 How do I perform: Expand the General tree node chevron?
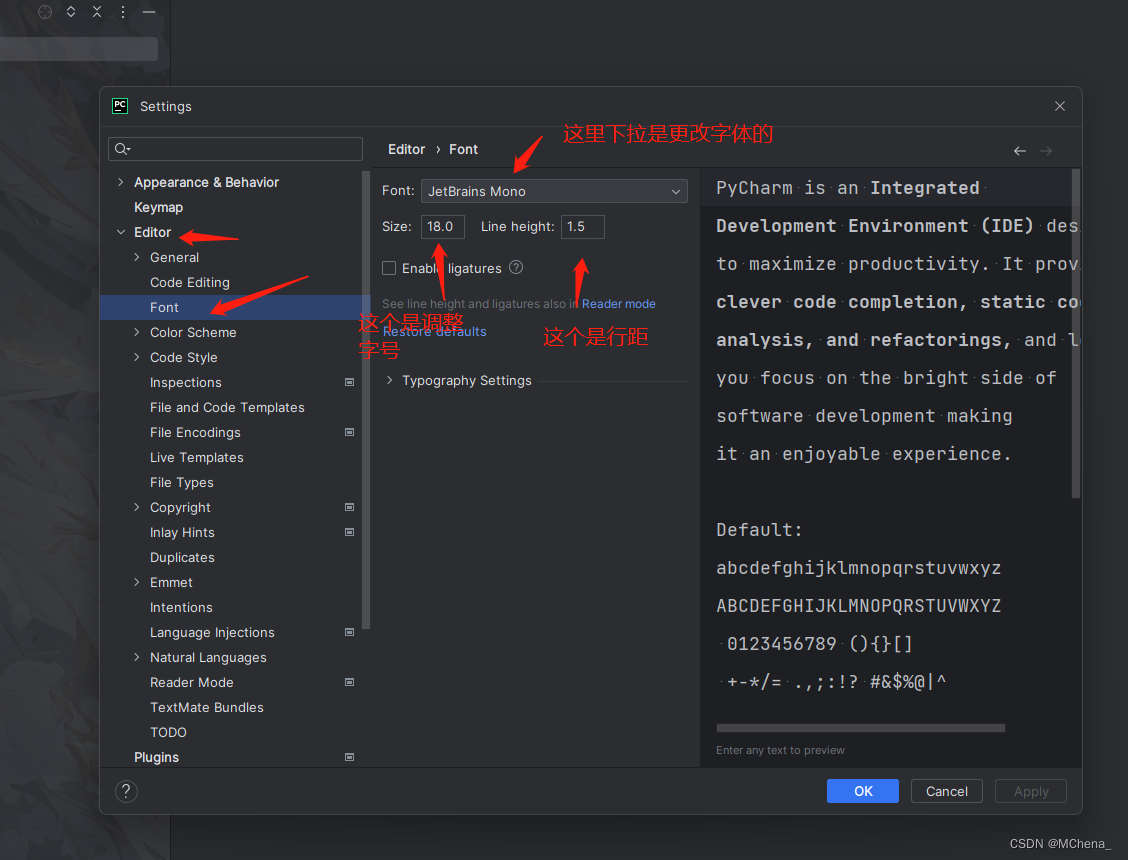pos(137,257)
